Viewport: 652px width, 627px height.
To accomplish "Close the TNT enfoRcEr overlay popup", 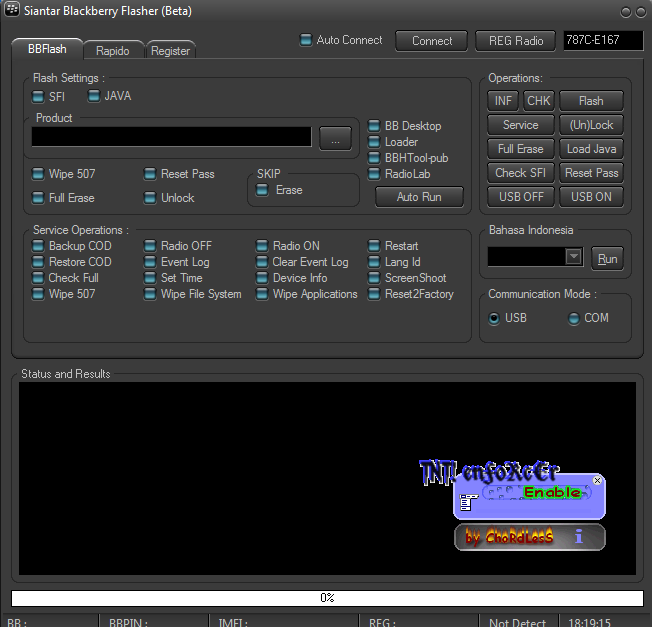I will coord(597,480).
